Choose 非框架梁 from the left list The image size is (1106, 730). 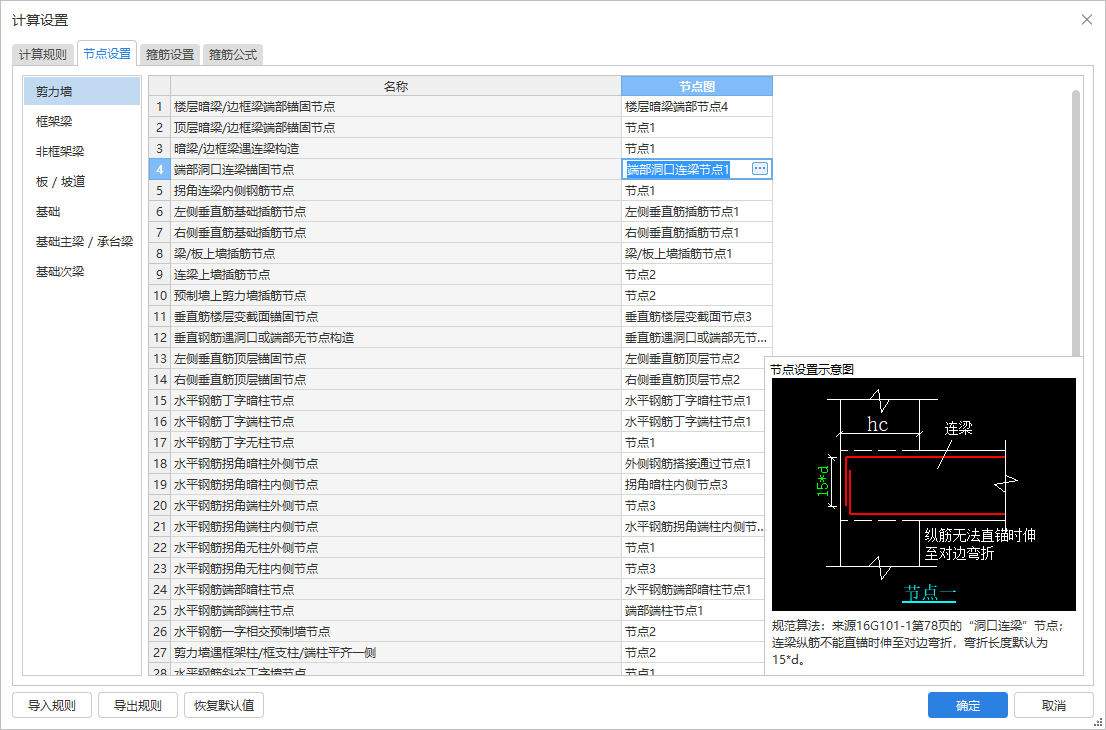click(x=82, y=152)
